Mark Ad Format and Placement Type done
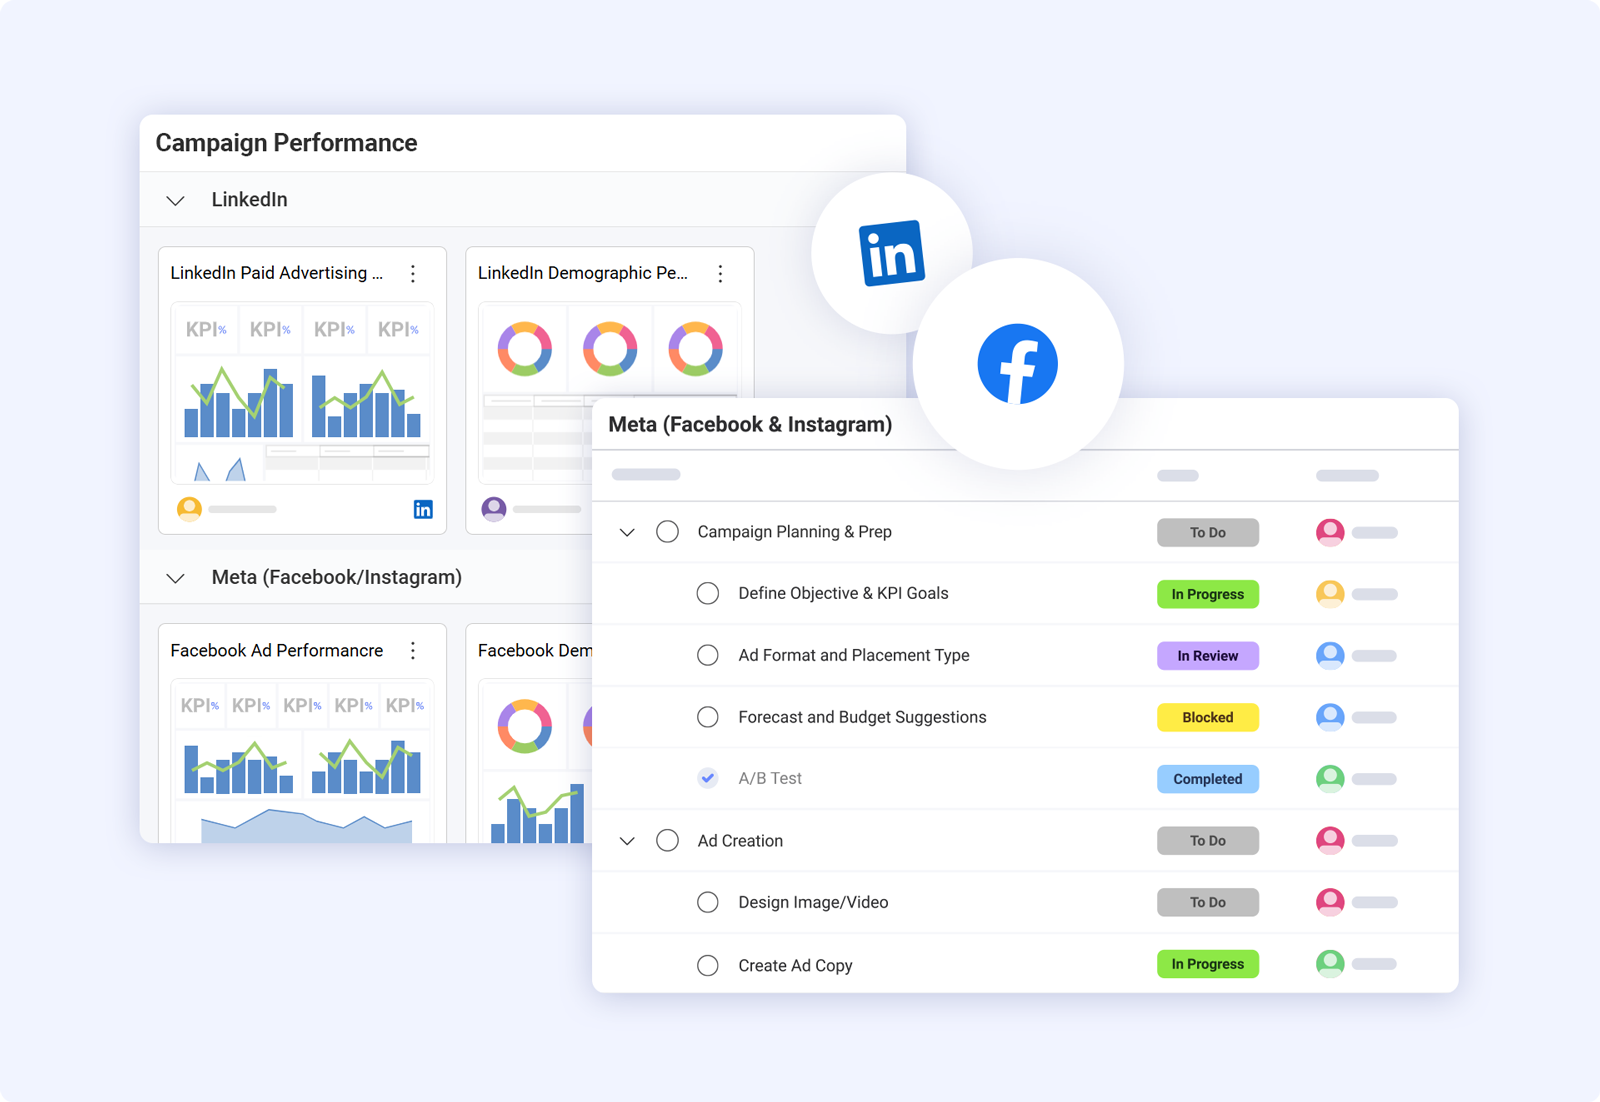1600x1102 pixels. click(708, 656)
